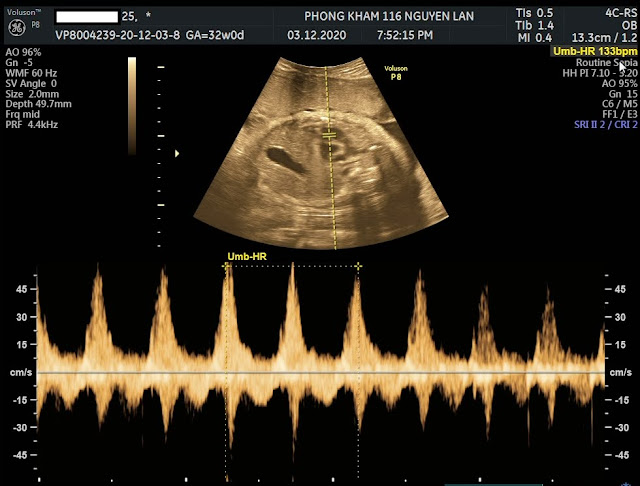
Task: Click the sepia grayscale color bar
Action: (132, 106)
